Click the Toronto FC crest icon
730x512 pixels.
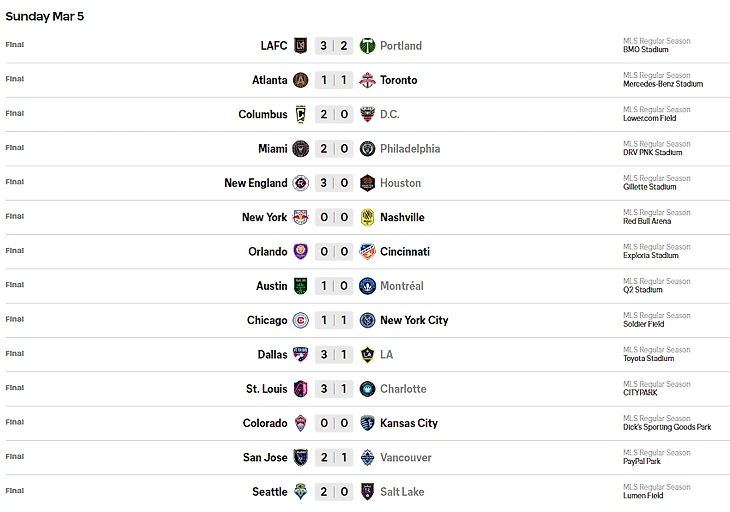pyautogui.click(x=367, y=80)
